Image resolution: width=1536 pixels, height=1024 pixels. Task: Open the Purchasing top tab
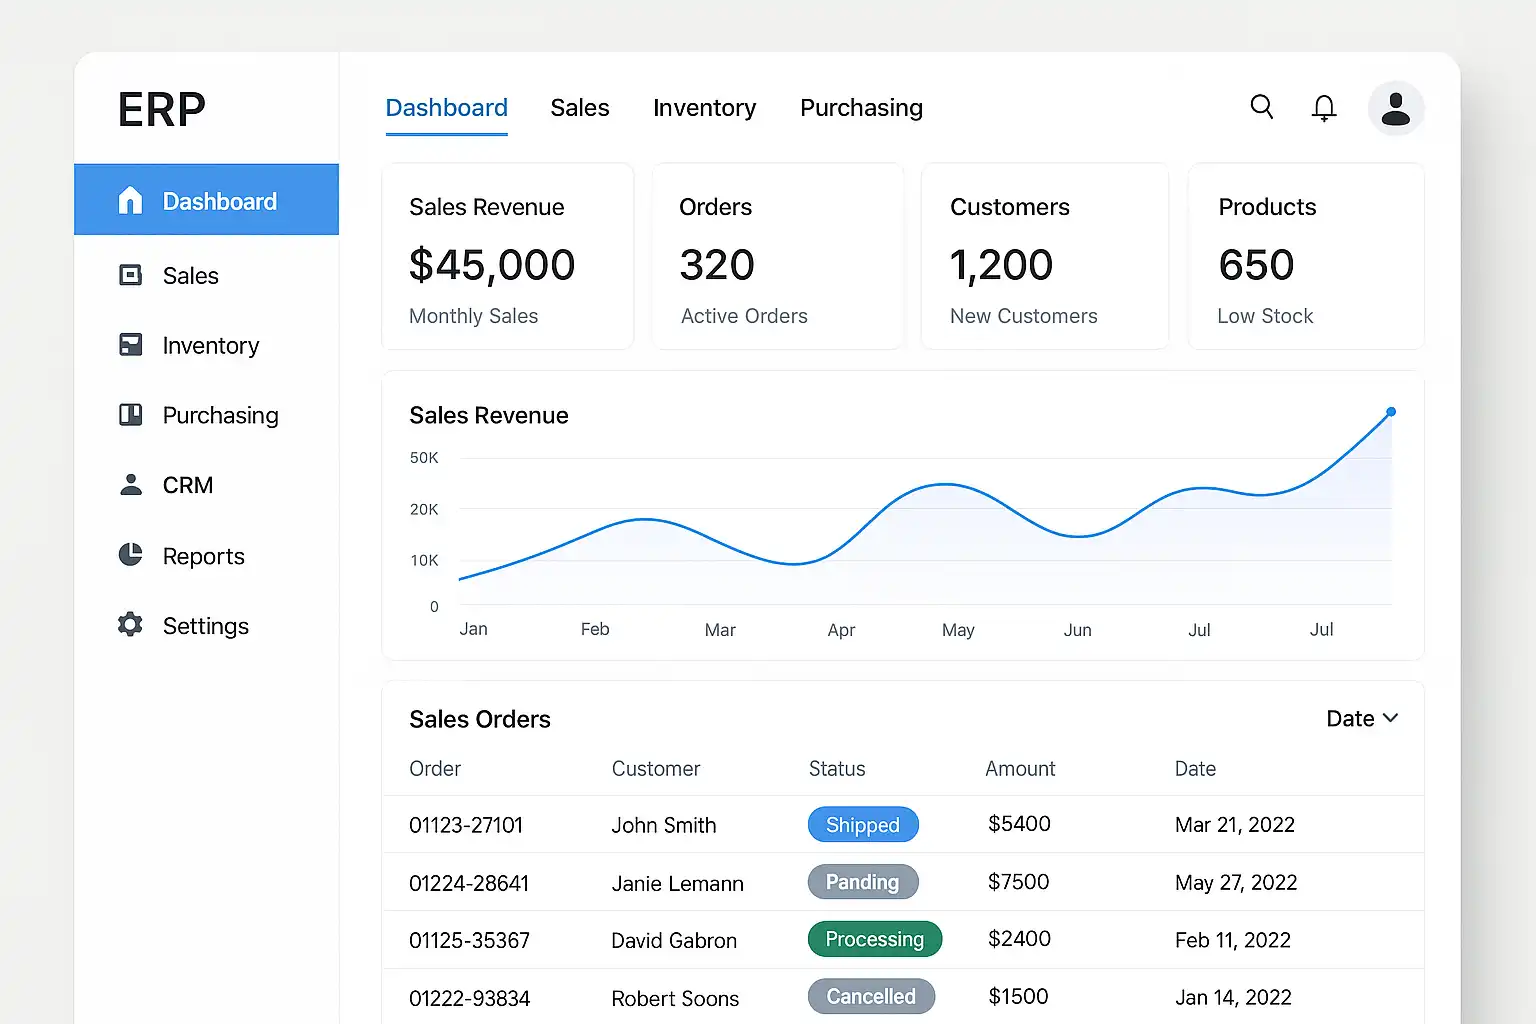(x=861, y=108)
